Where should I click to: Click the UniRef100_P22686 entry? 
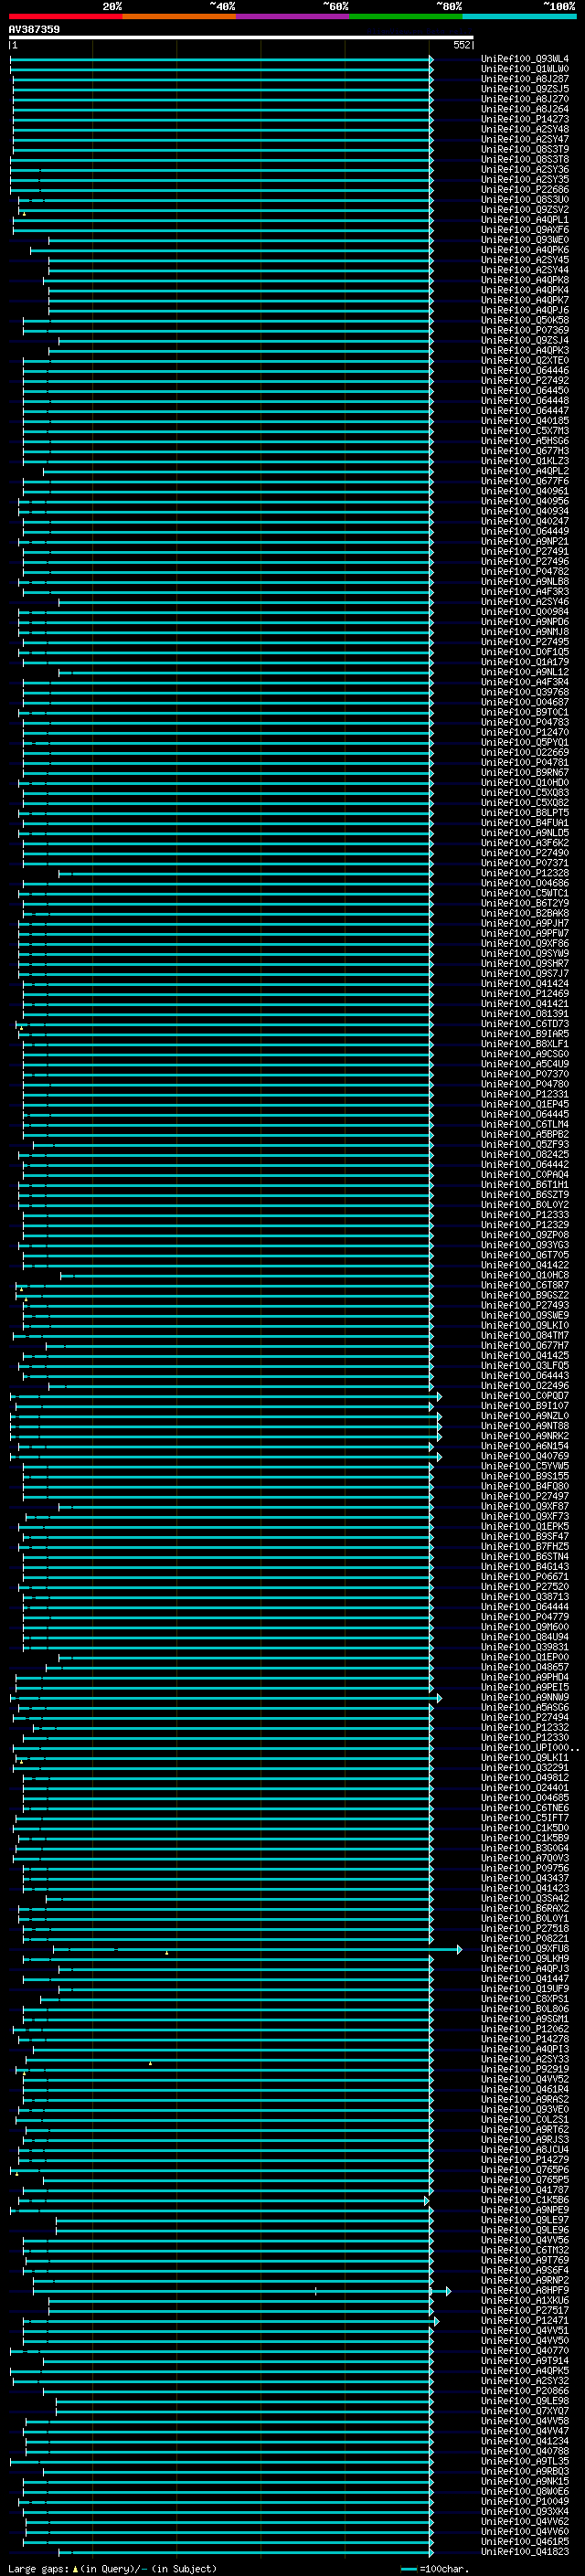coord(525,189)
